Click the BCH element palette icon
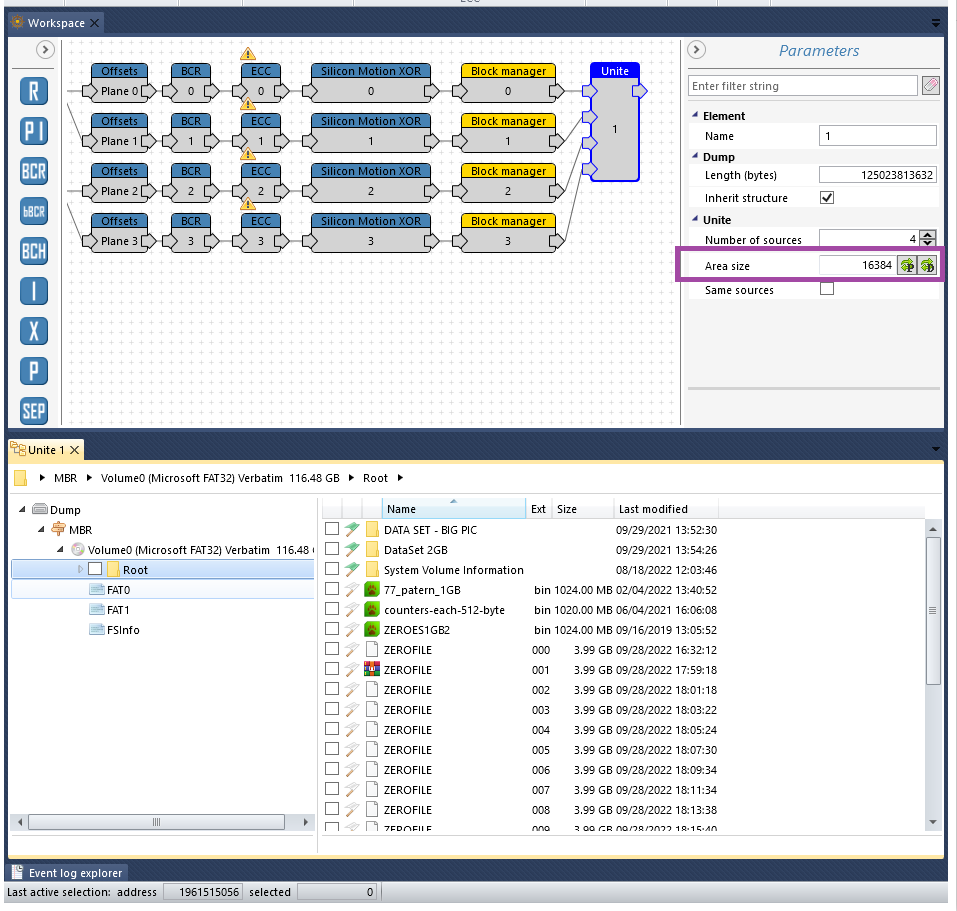Viewport: 957px width, 911px height. point(34,251)
